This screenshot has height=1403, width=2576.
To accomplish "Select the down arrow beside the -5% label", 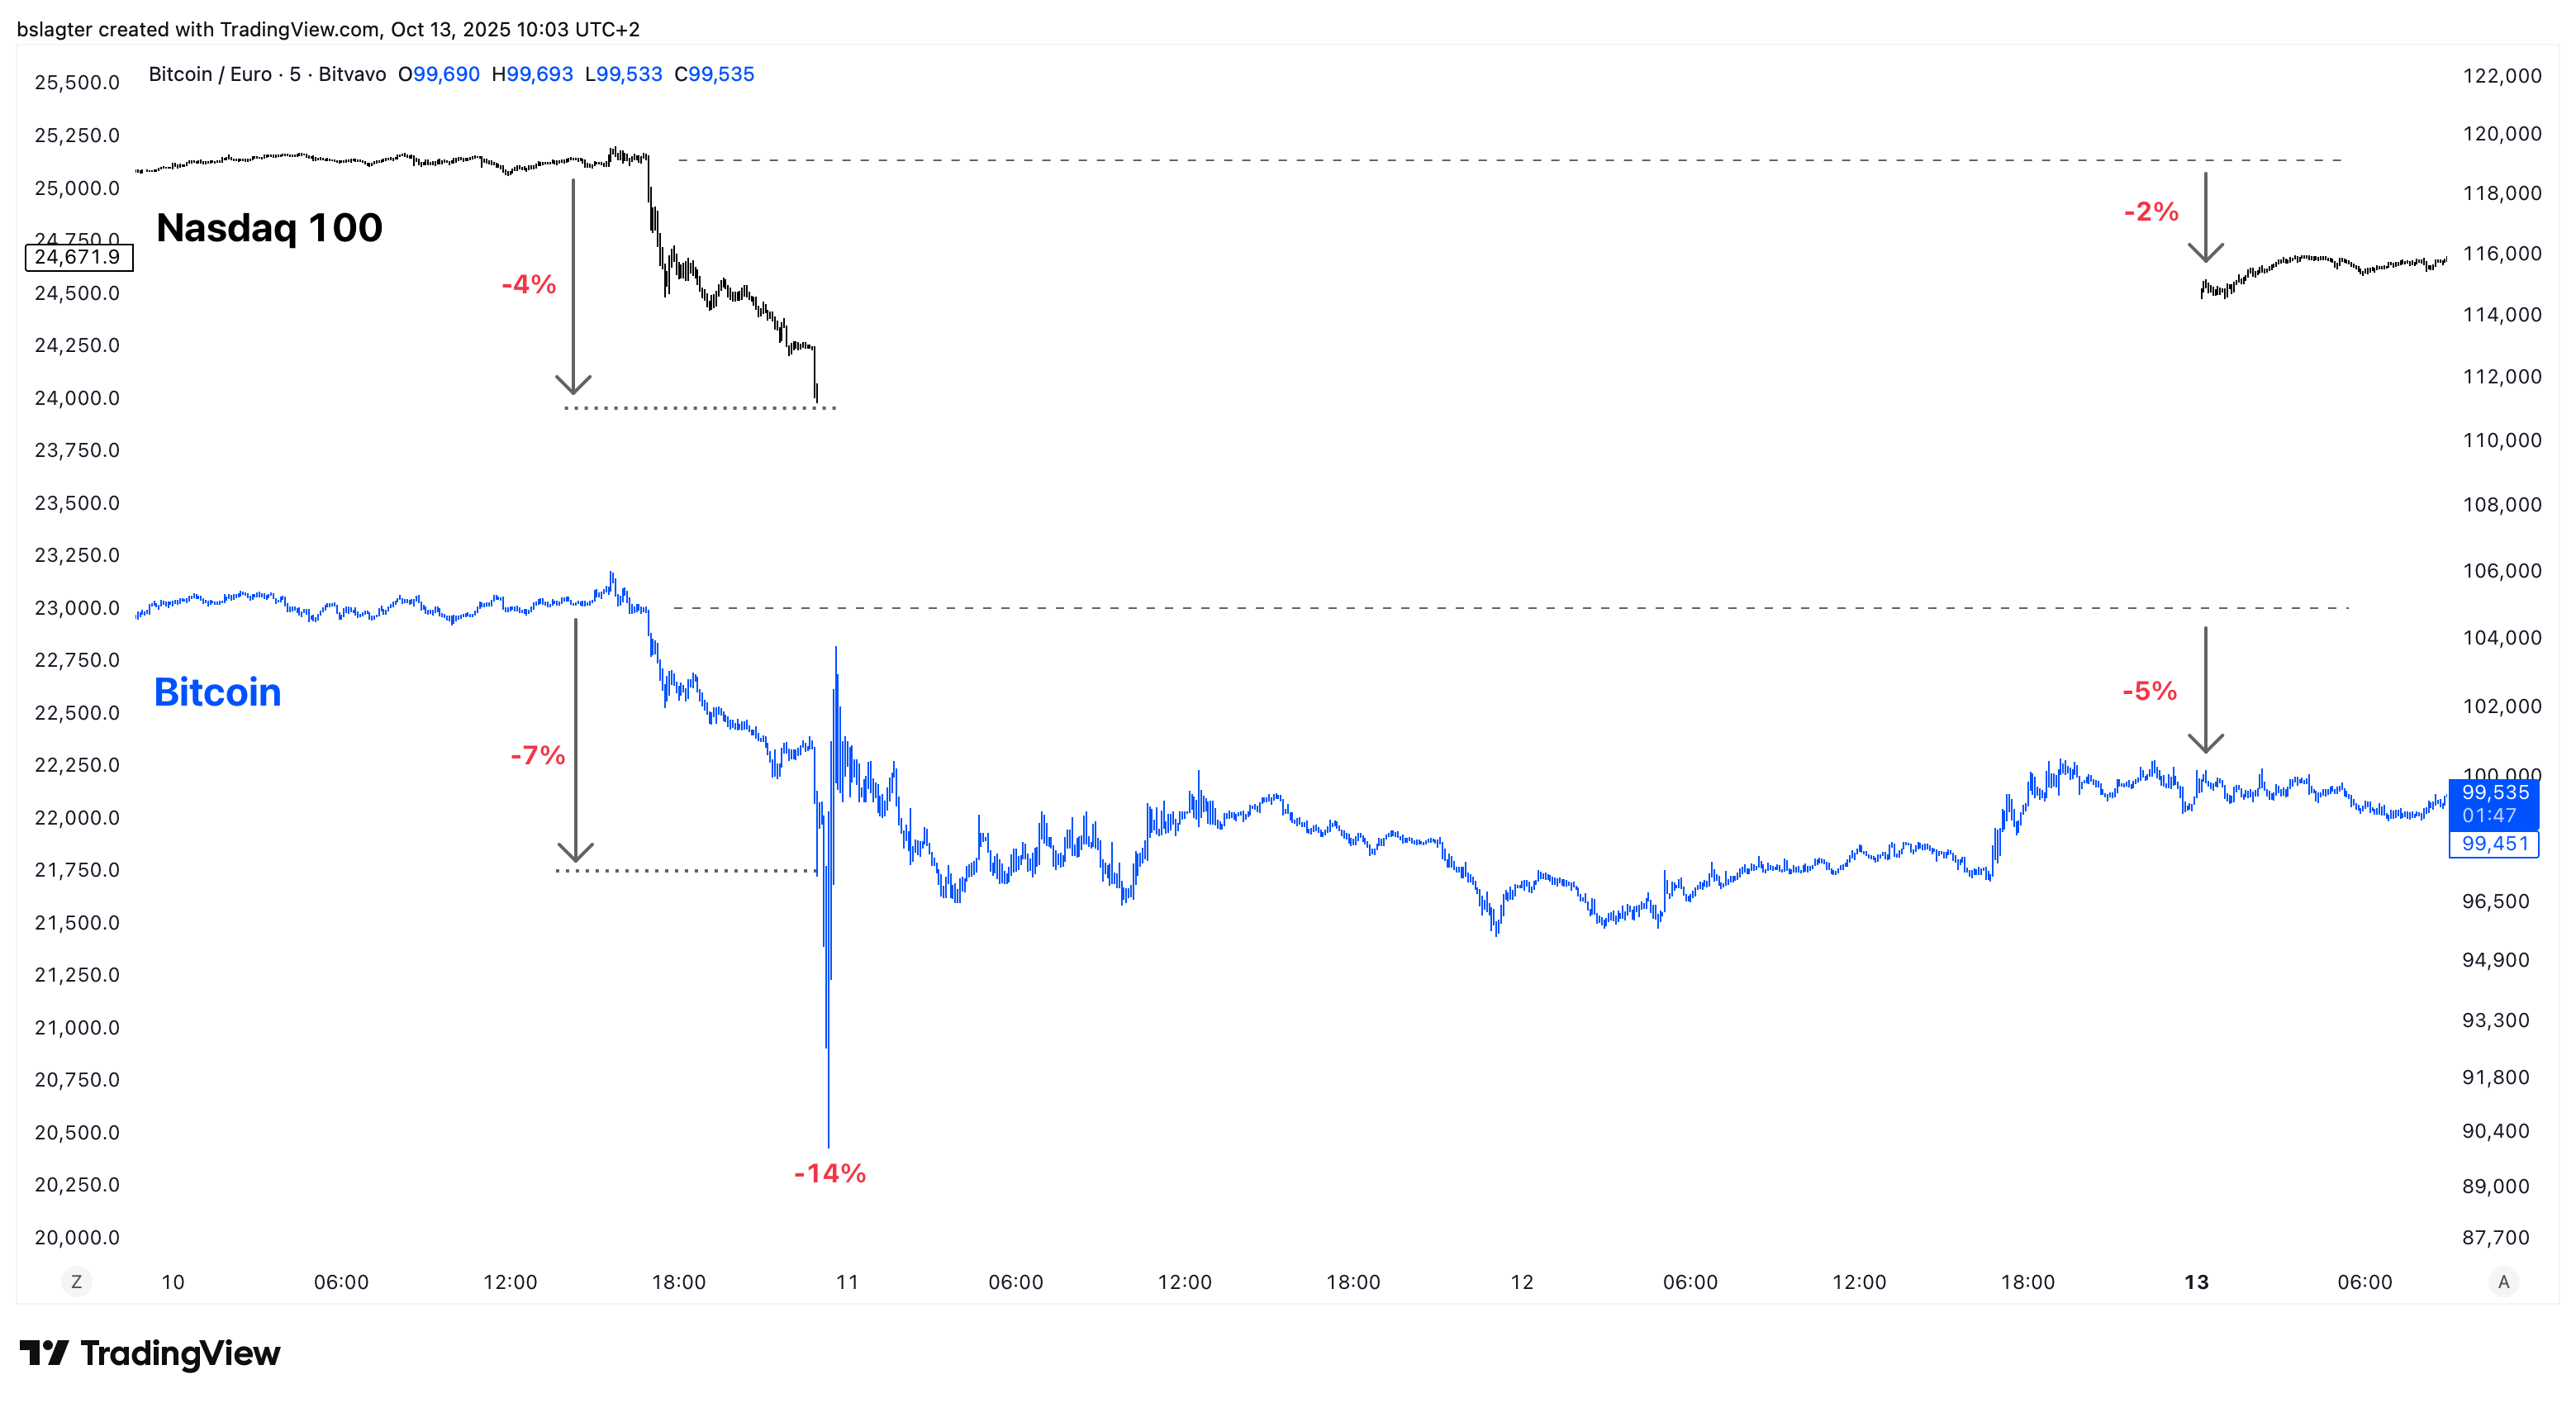I will (x=2205, y=690).
